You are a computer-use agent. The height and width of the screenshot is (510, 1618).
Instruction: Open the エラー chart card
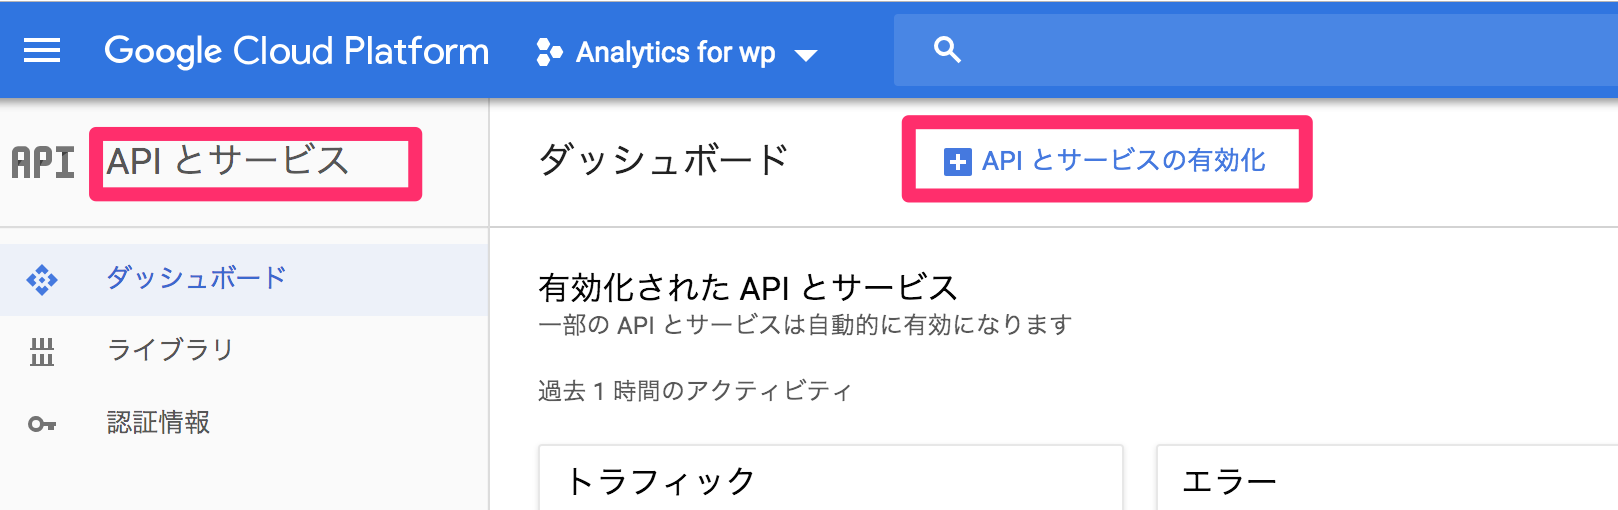pos(1387,478)
